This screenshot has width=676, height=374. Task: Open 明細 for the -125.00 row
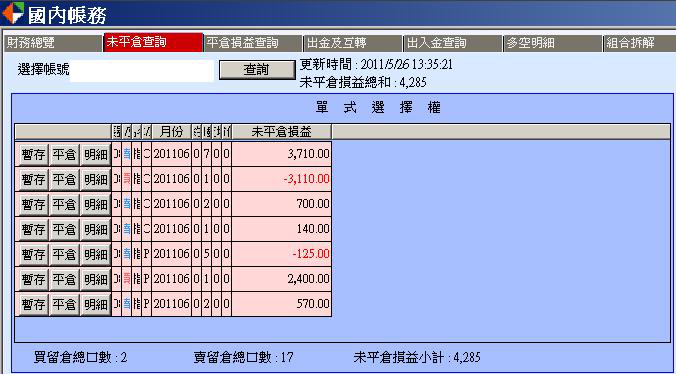click(96, 254)
